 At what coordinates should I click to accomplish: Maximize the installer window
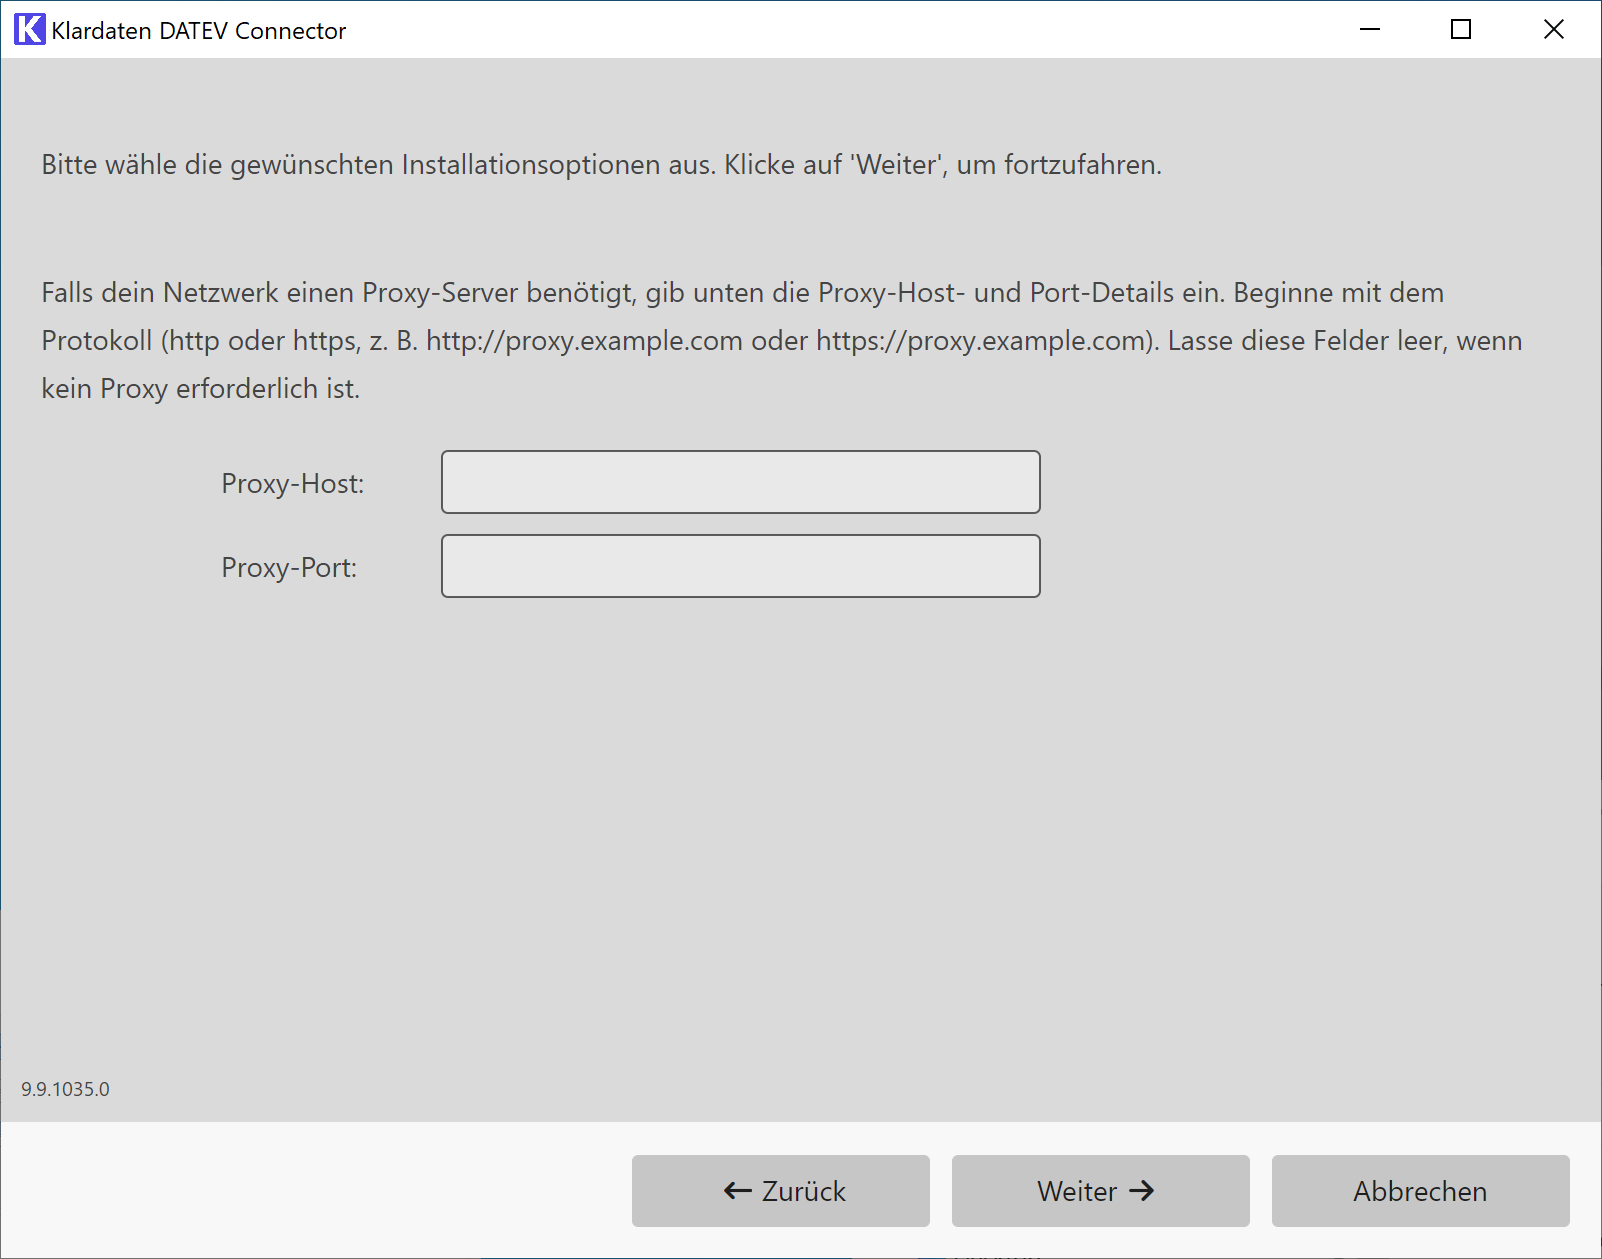click(x=1461, y=30)
